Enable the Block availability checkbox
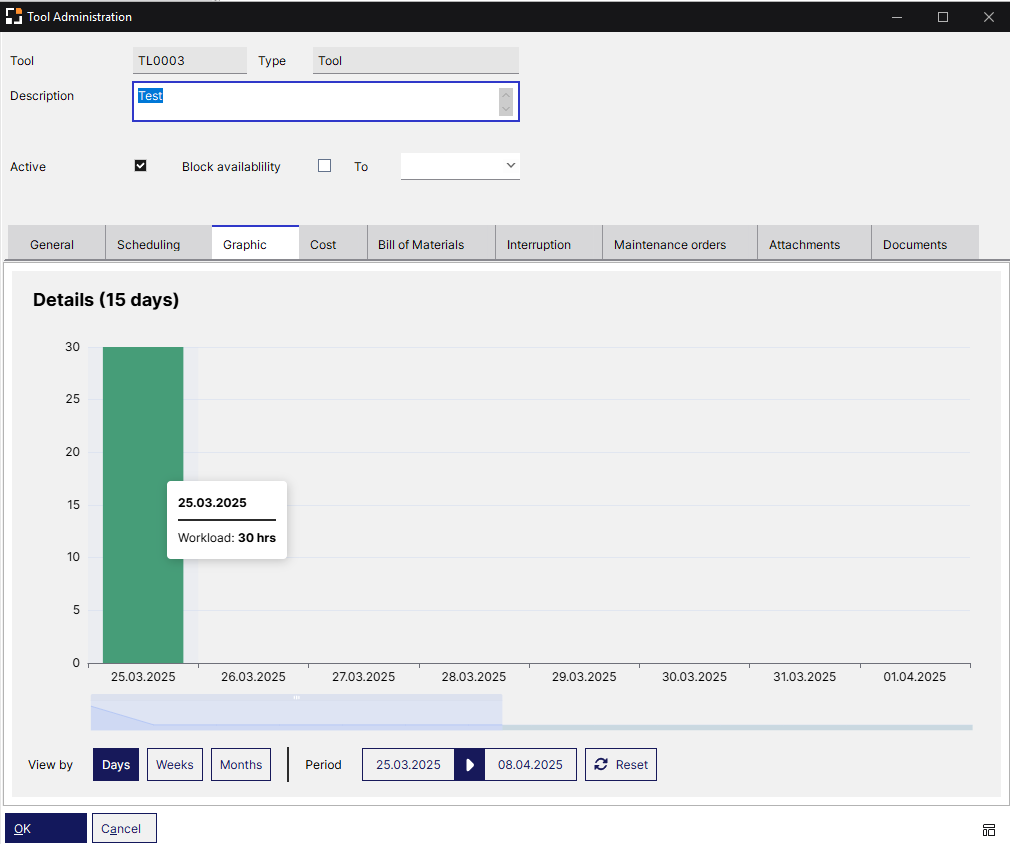 pyautogui.click(x=324, y=165)
